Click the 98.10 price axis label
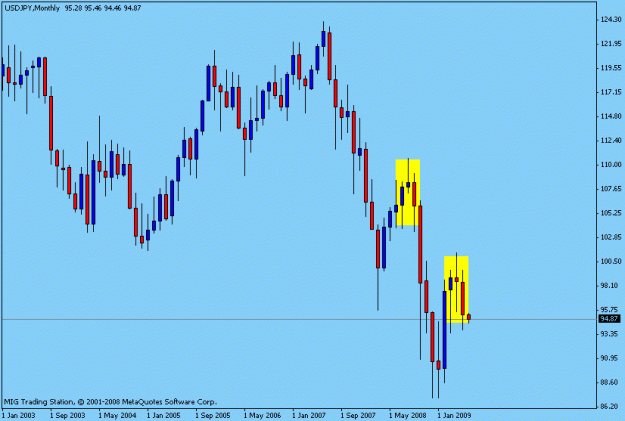 click(x=611, y=285)
